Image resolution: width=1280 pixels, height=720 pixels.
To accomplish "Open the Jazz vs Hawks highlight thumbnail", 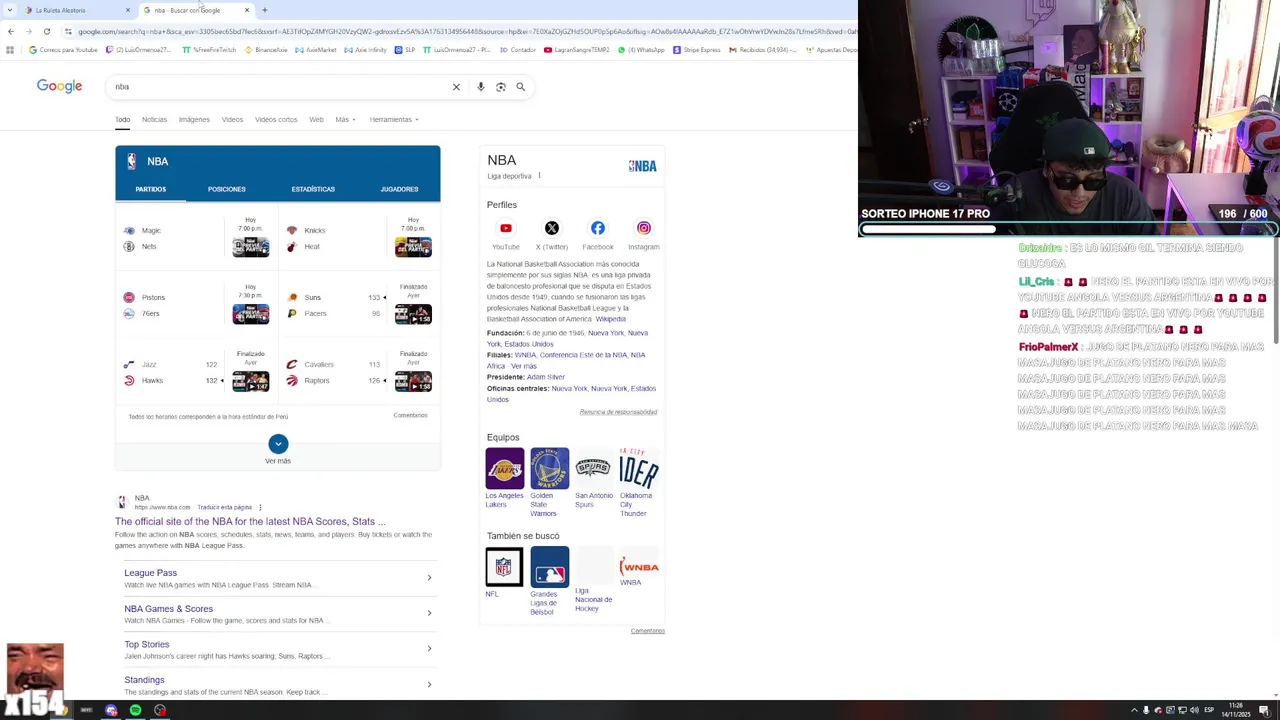I will [x=251, y=381].
